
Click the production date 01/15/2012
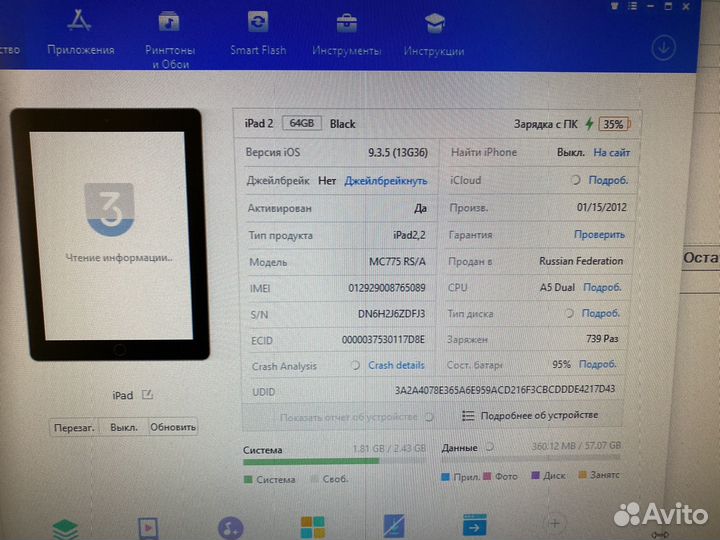(x=602, y=207)
